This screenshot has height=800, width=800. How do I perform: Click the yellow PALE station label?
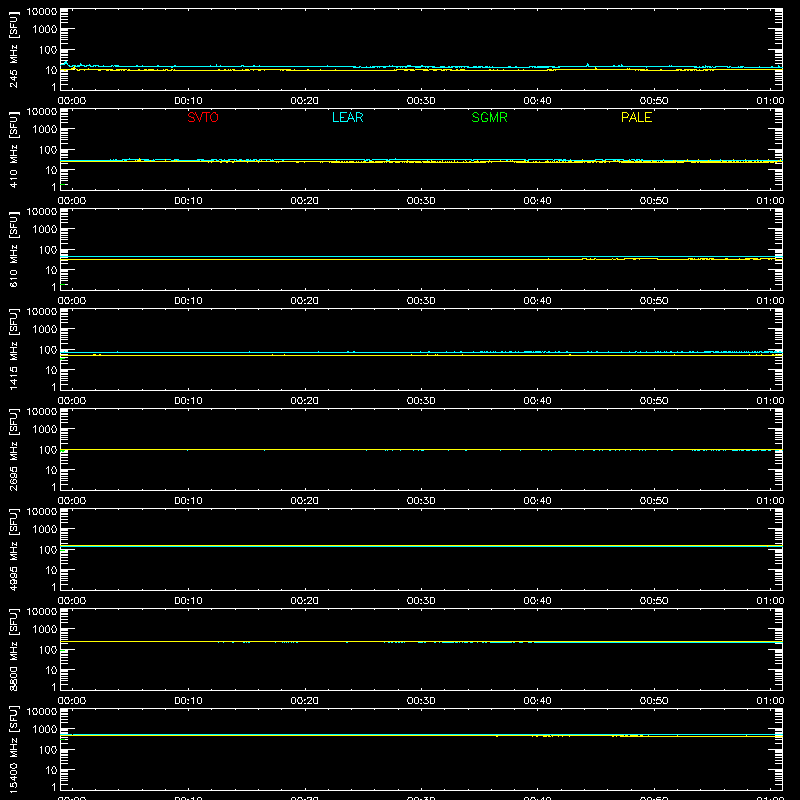[x=636, y=117]
